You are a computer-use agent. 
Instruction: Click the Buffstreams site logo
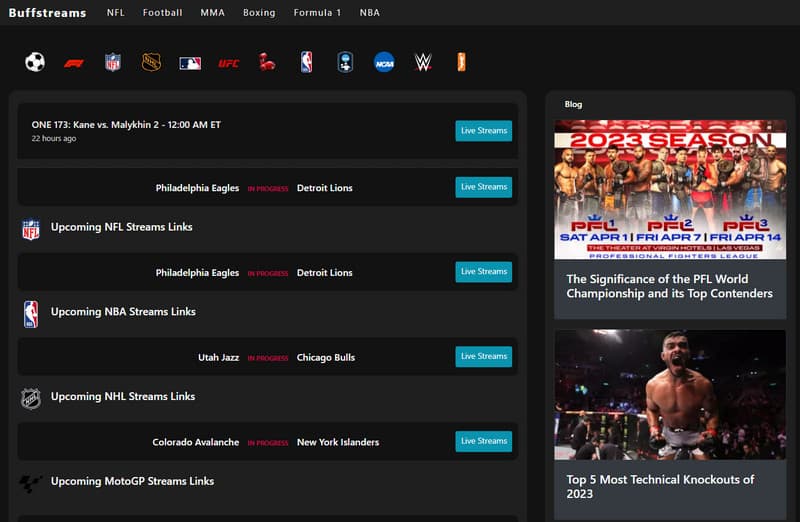[47, 13]
